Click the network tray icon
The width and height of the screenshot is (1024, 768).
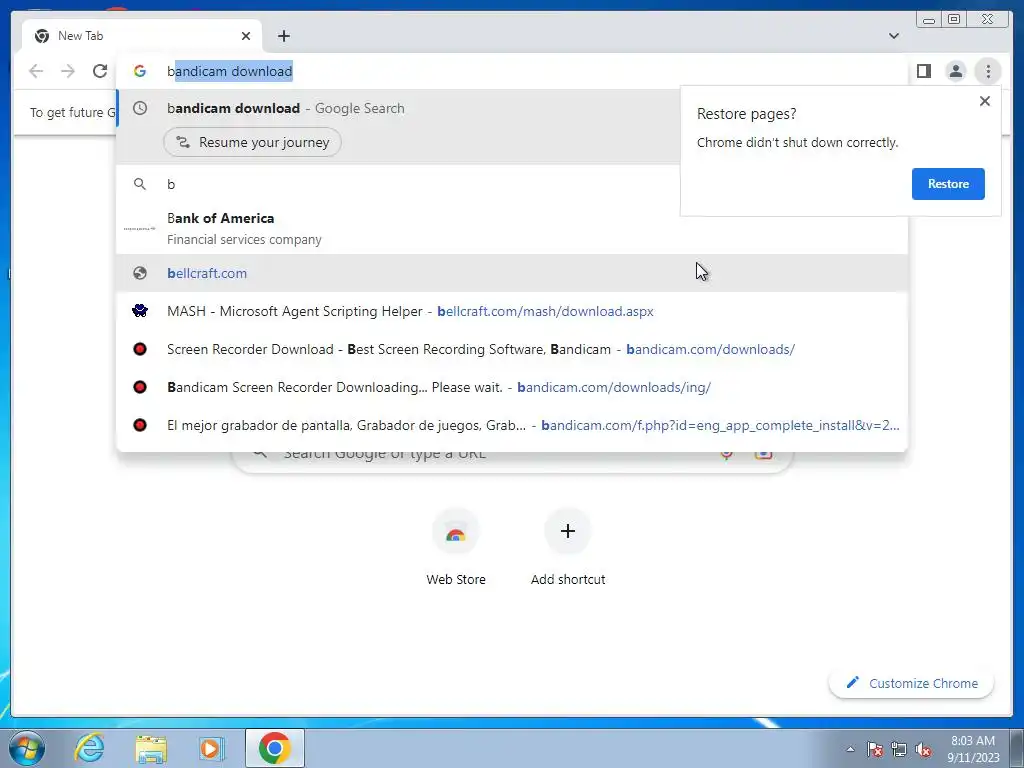pos(899,749)
